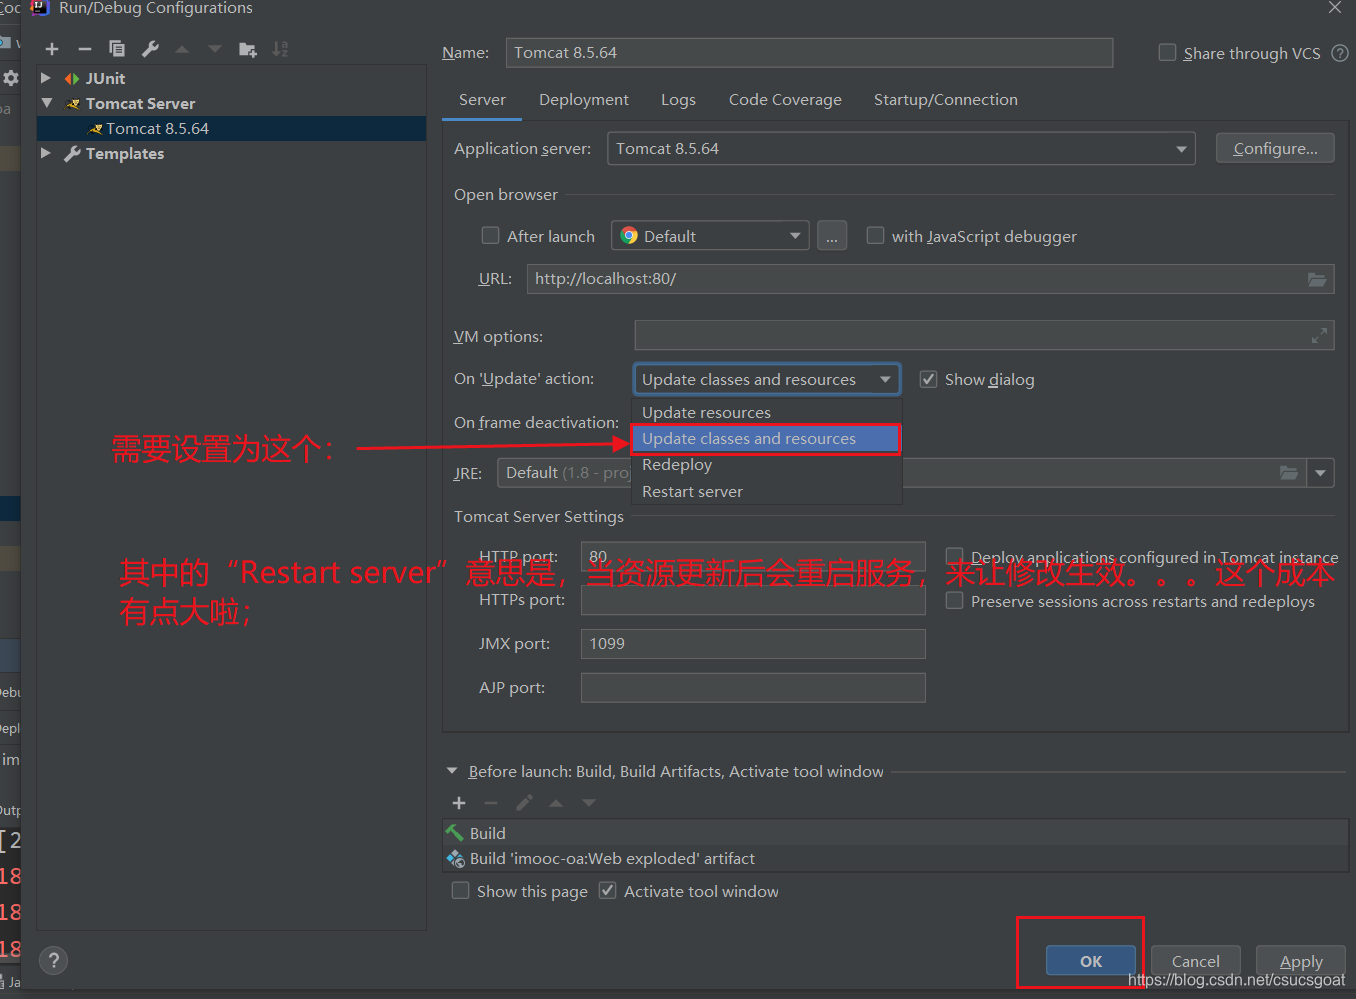Click the Apply button
The image size is (1356, 999).
click(x=1301, y=961)
